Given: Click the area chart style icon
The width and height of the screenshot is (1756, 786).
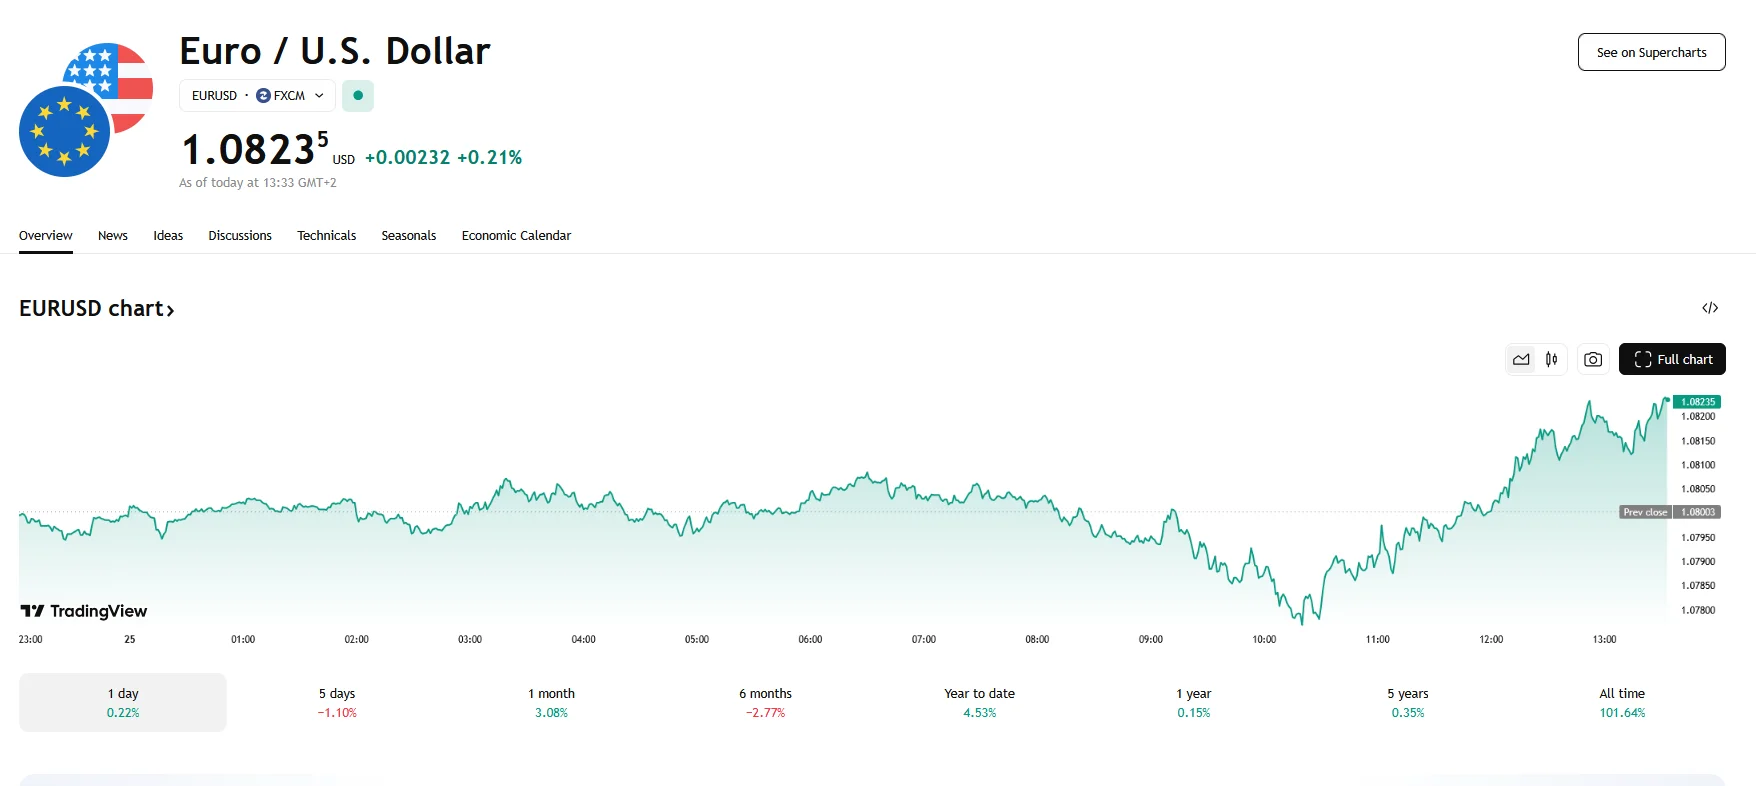Looking at the screenshot, I should (x=1521, y=359).
